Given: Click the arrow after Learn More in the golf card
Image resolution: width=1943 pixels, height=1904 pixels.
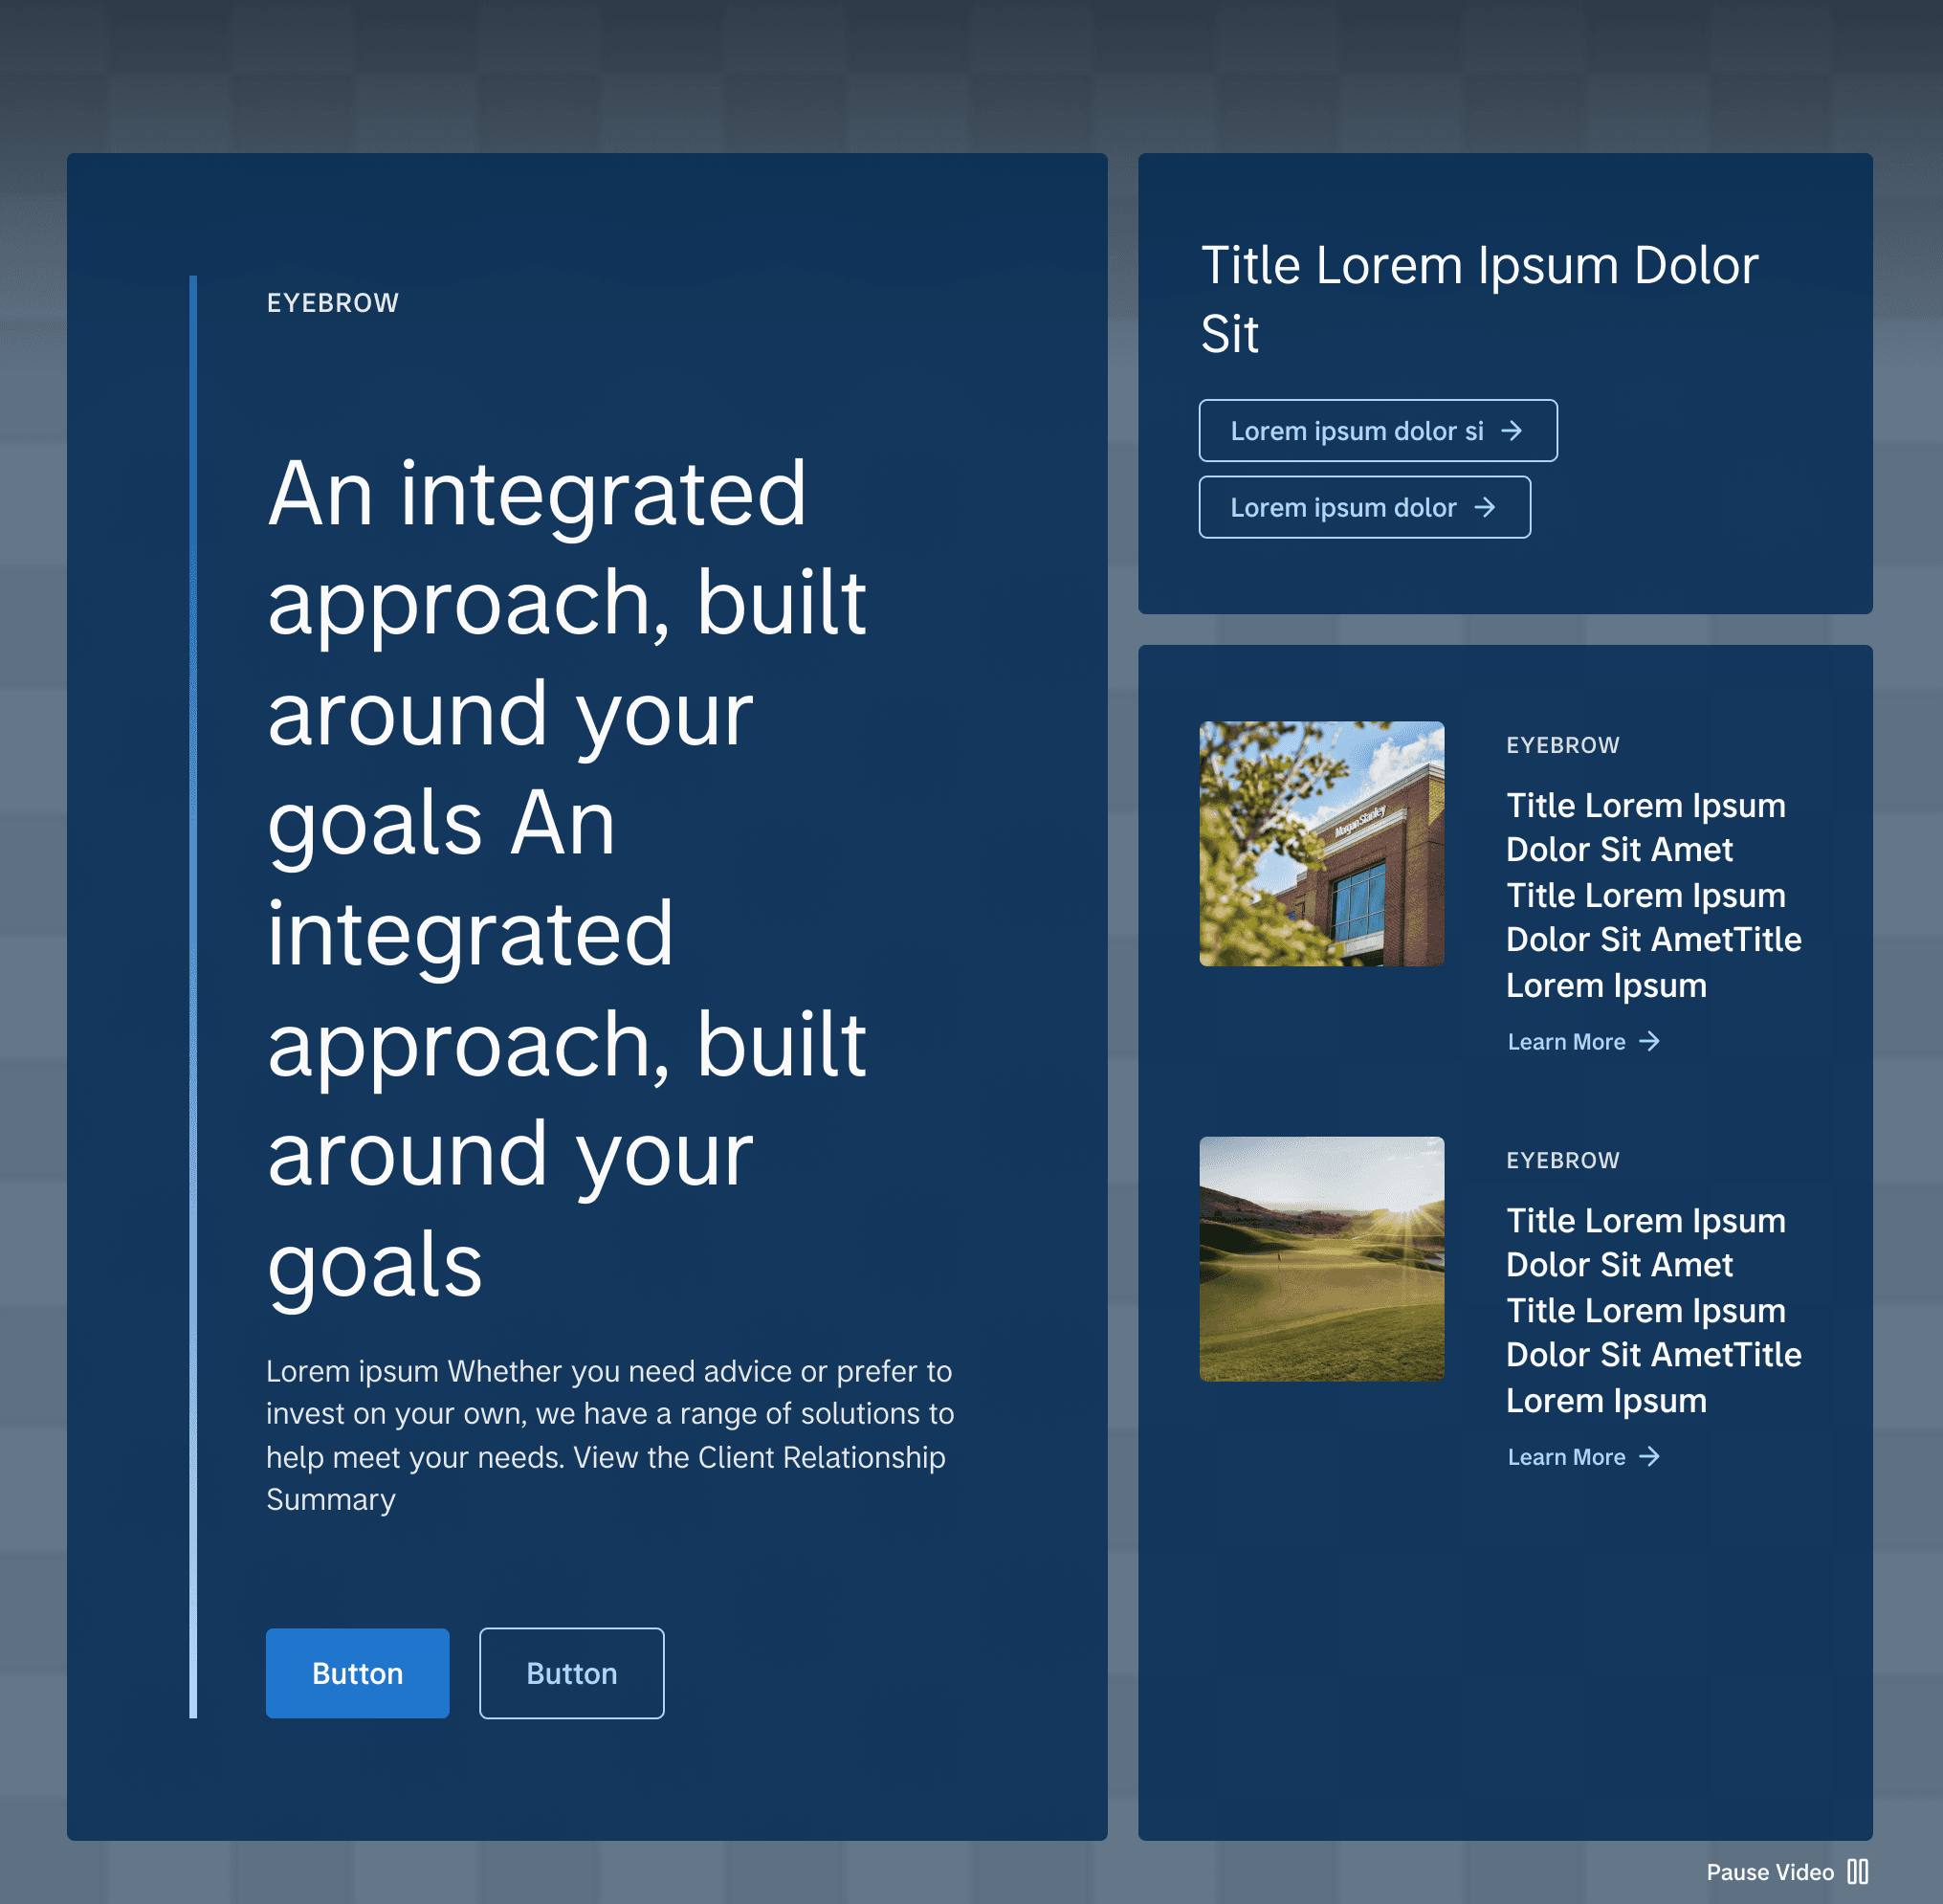Looking at the screenshot, I should 1649,1456.
